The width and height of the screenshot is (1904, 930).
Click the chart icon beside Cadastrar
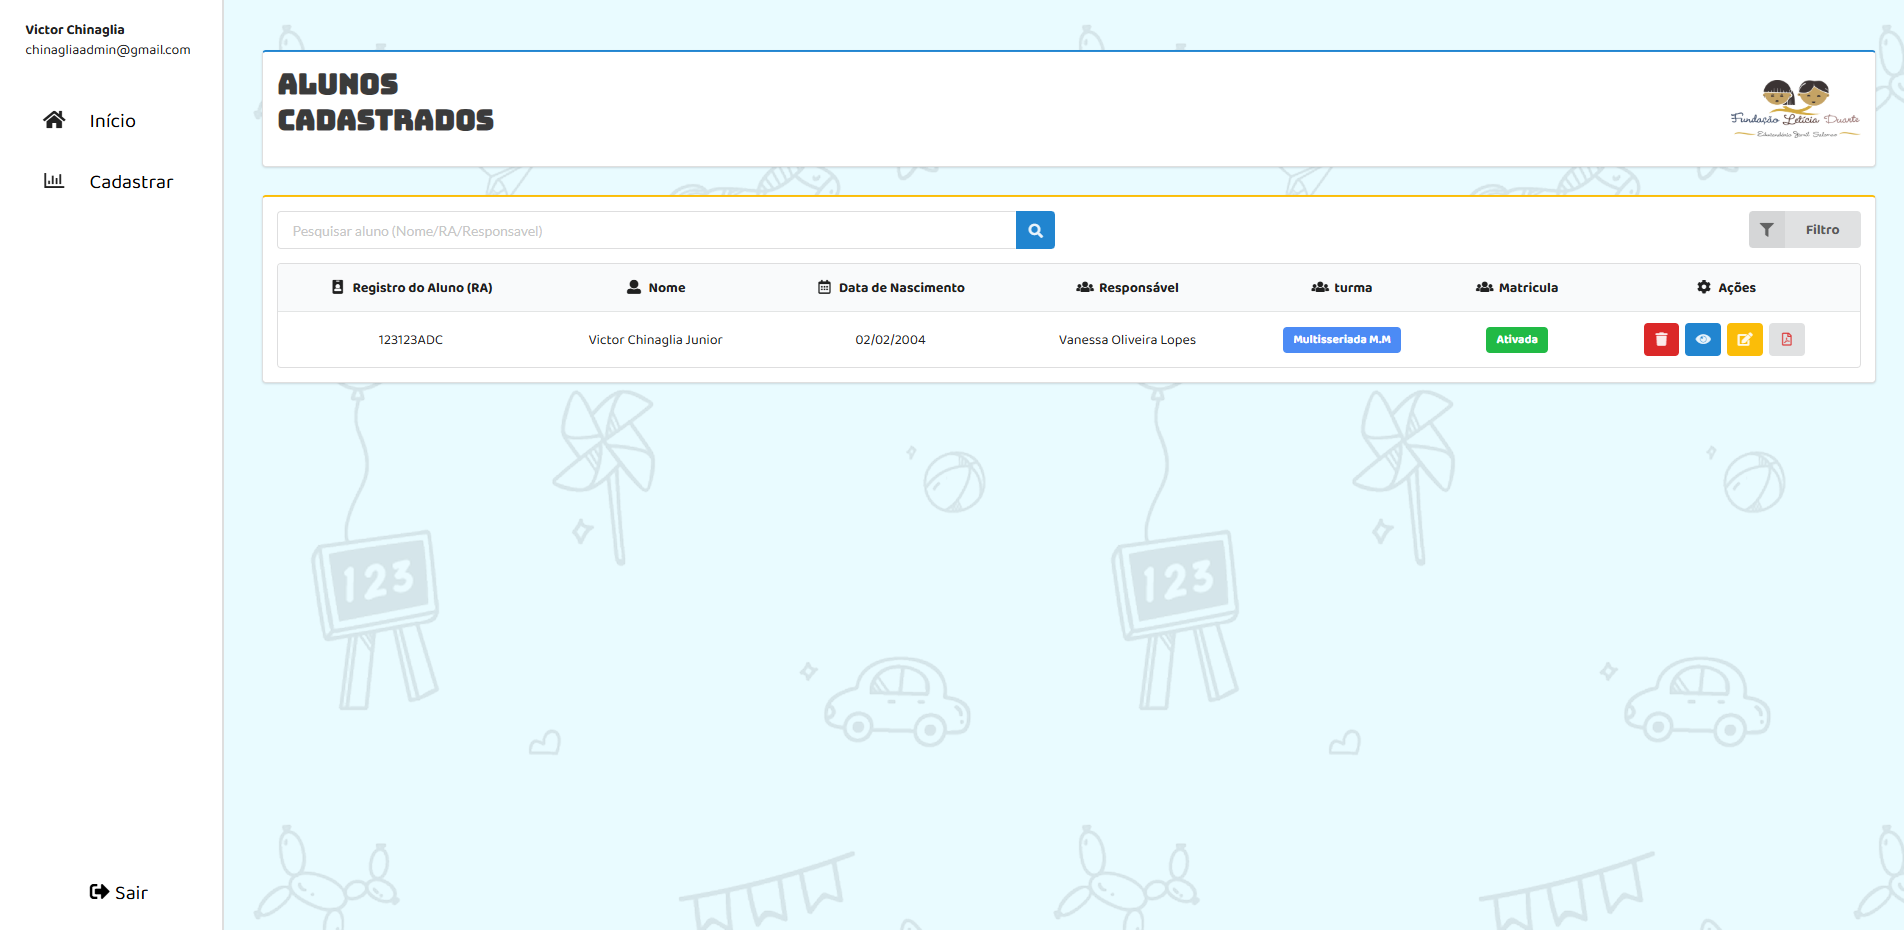pos(54,181)
